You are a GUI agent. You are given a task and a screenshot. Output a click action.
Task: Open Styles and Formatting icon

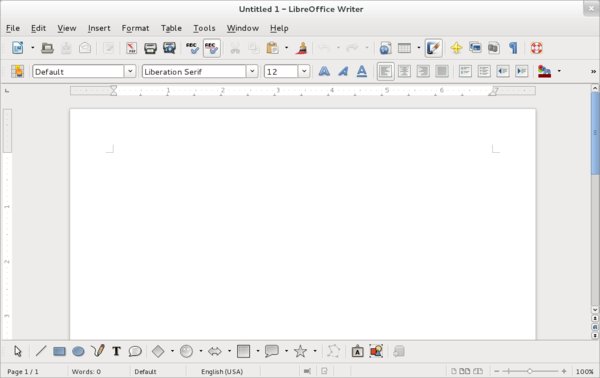tap(17, 72)
